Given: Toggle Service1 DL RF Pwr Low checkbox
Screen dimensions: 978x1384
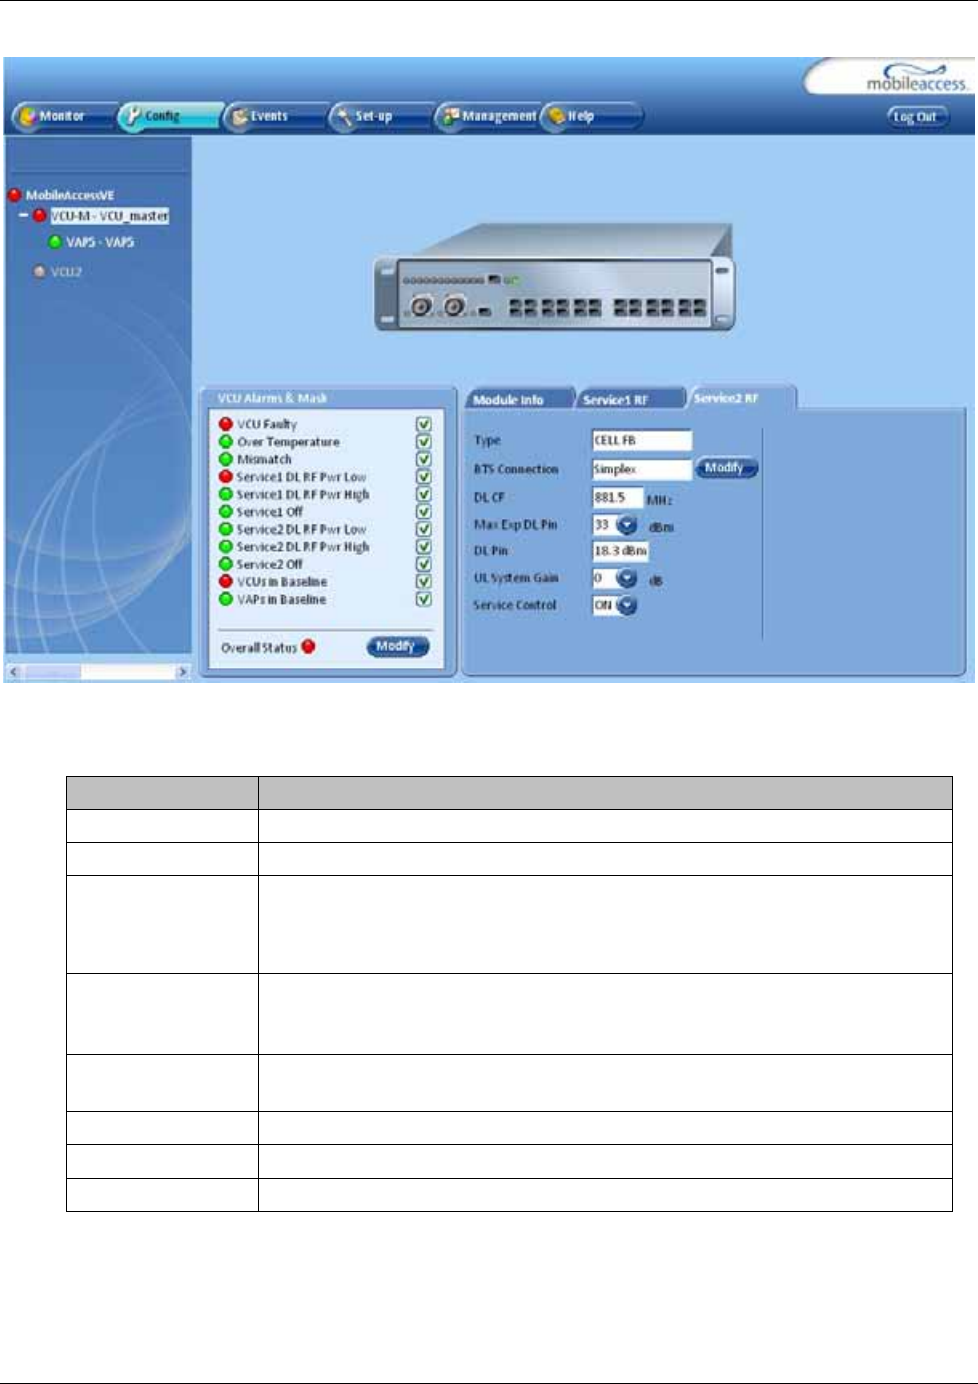Looking at the screenshot, I should [424, 477].
